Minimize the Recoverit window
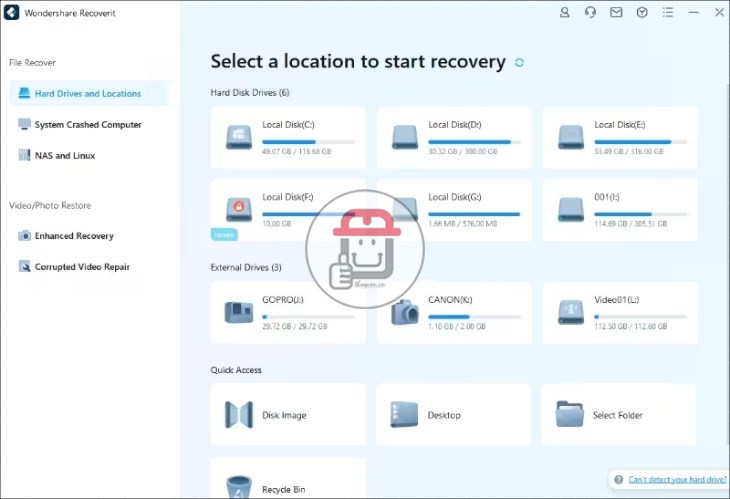Viewport: 730px width, 499px height. pos(694,12)
